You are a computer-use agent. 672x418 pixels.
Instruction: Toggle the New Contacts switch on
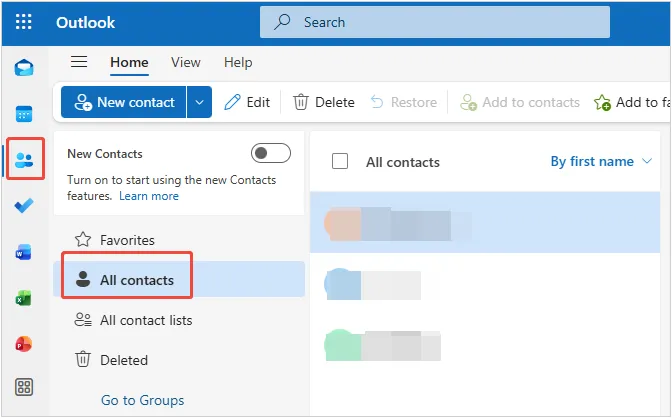click(x=270, y=153)
